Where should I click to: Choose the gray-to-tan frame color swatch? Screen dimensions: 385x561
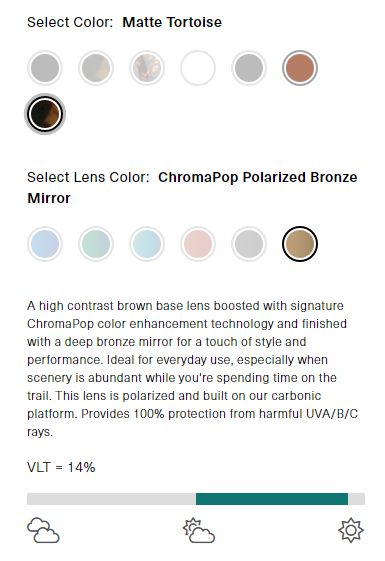(96, 68)
